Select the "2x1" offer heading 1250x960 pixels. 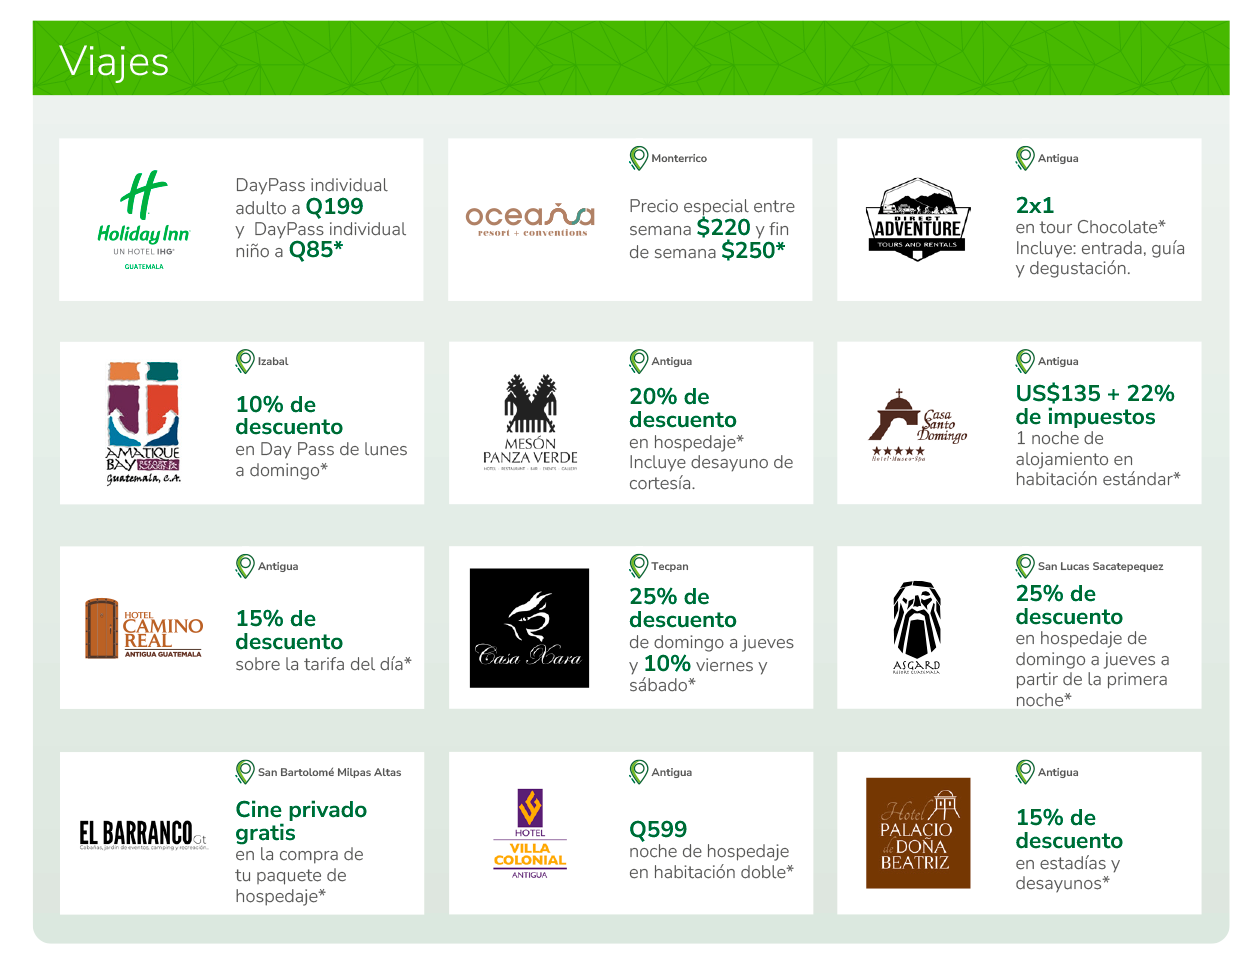(1035, 205)
